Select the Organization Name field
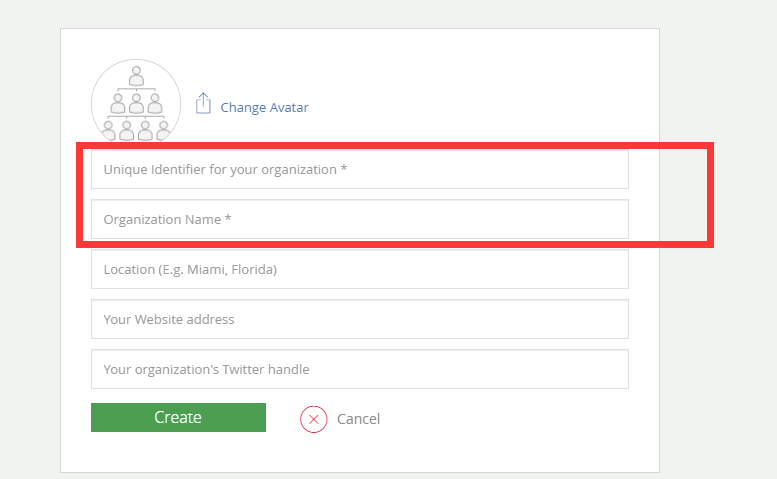This screenshot has height=479, width=777. click(x=359, y=219)
